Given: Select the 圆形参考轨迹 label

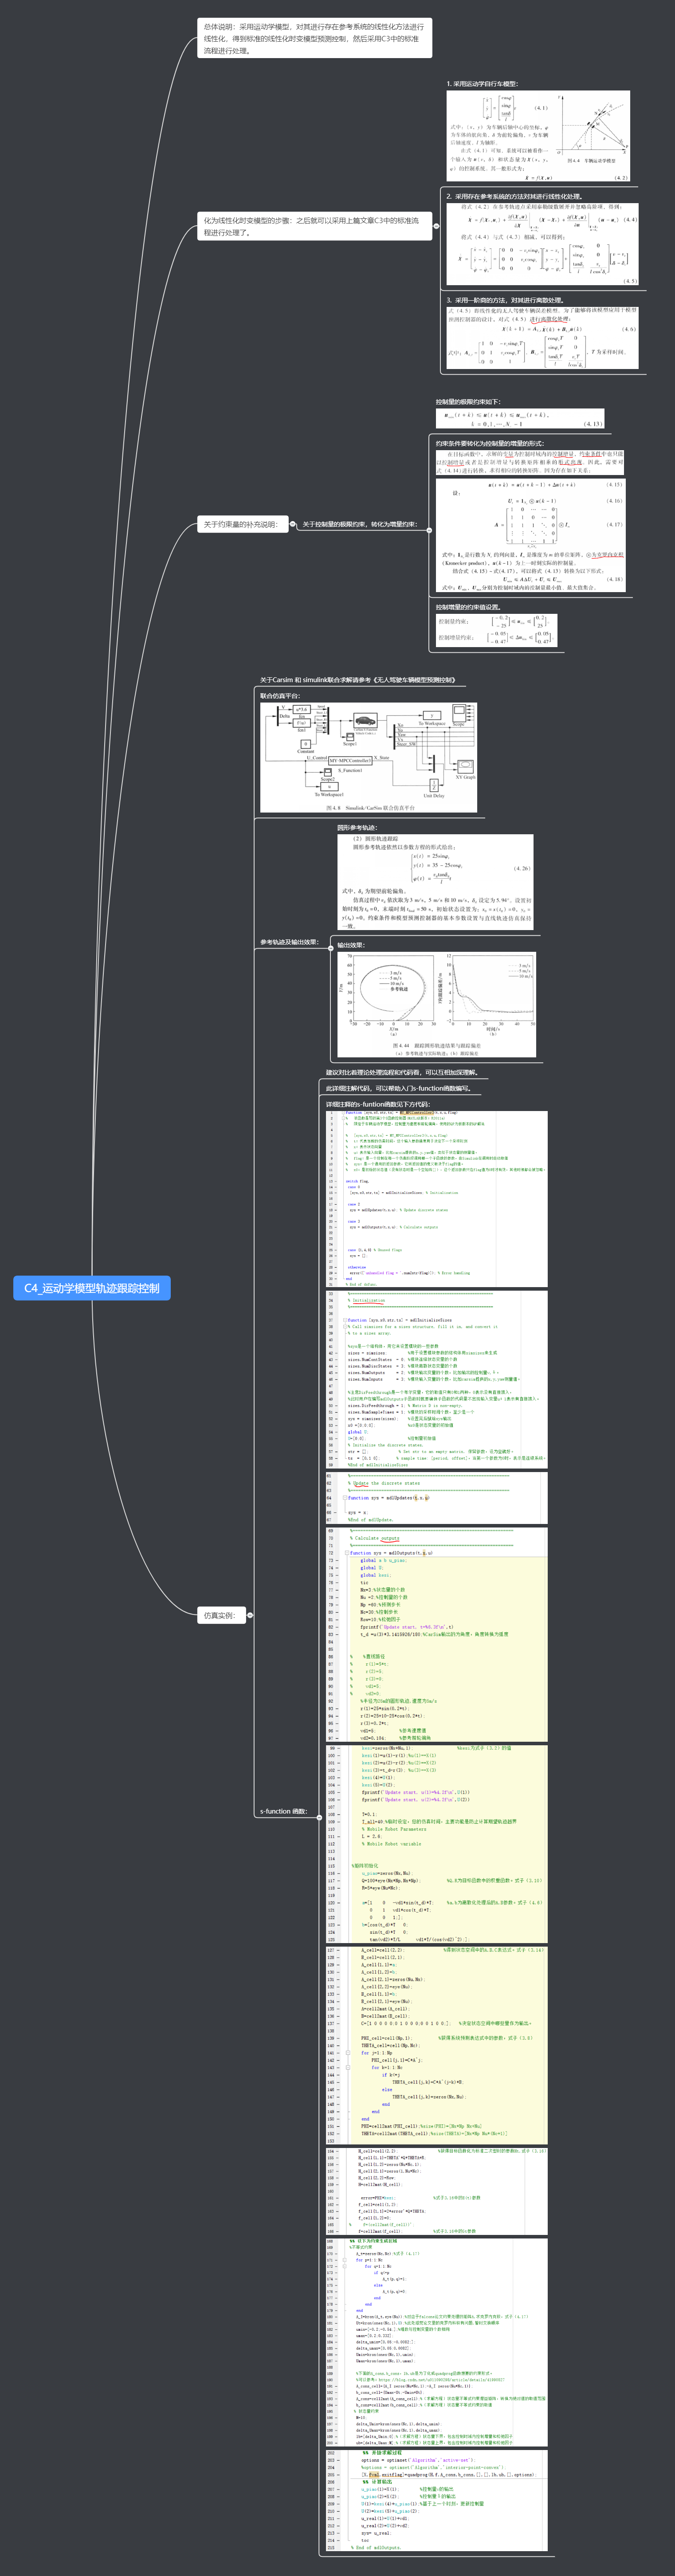Looking at the screenshot, I should (x=357, y=828).
